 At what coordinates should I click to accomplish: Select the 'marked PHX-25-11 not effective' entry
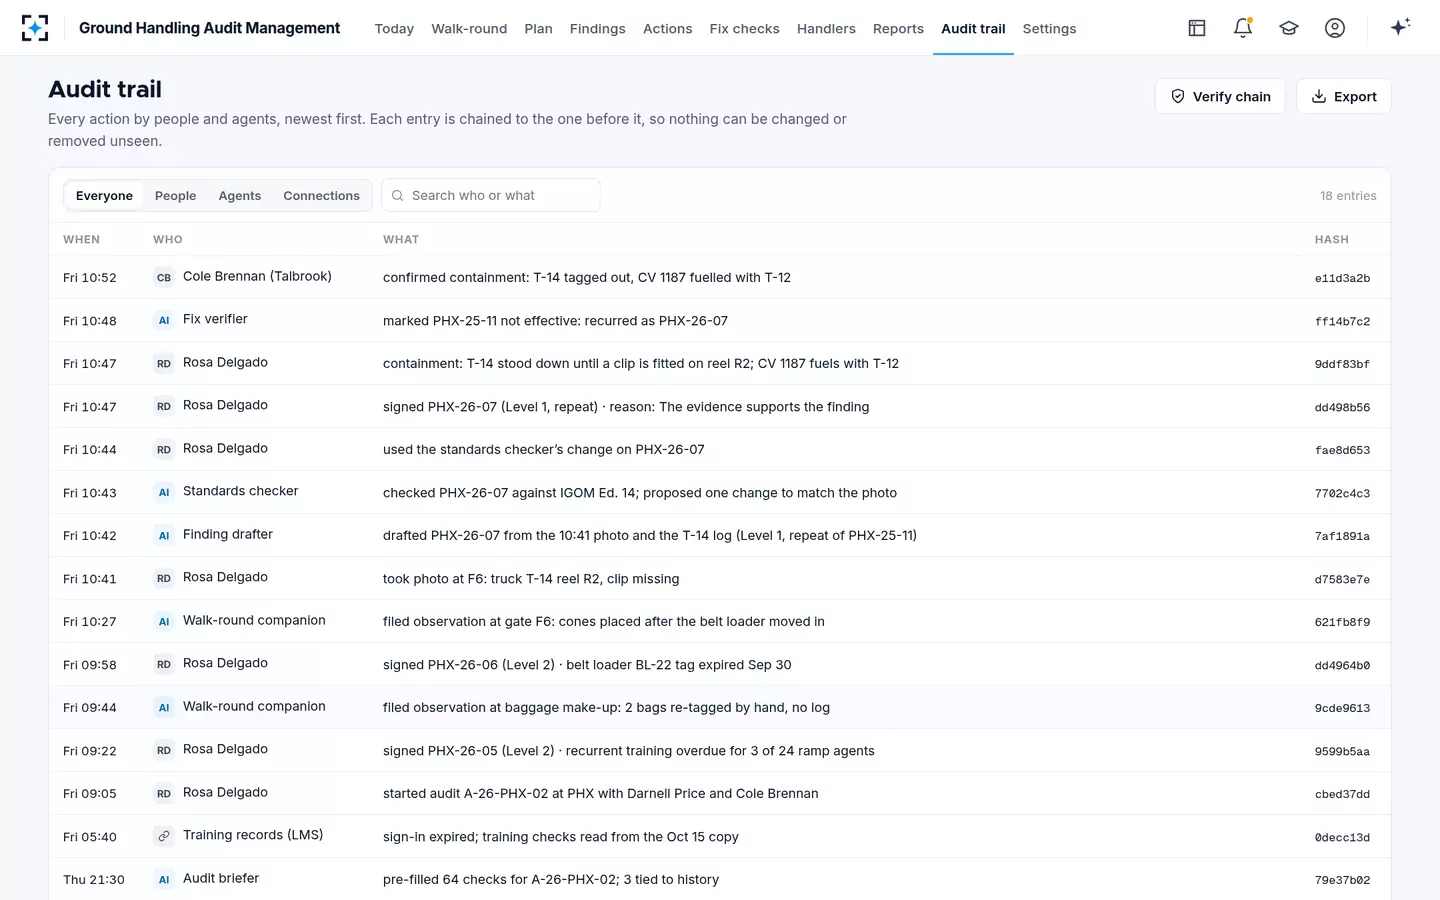(720, 320)
